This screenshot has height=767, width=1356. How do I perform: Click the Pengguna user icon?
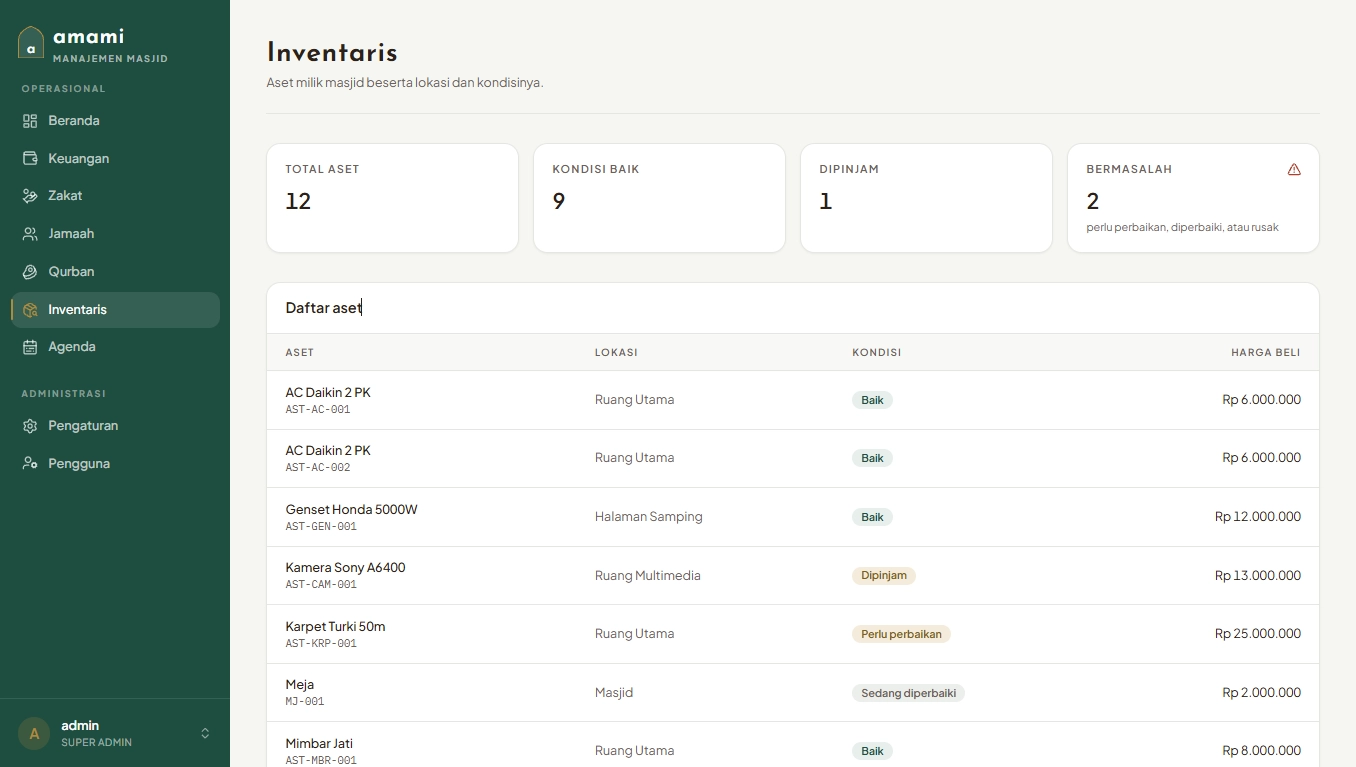[x=30, y=464]
